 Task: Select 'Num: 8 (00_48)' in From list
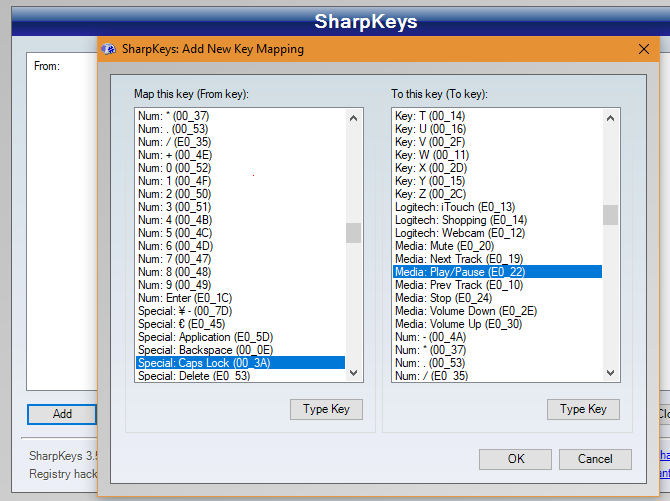241,272
